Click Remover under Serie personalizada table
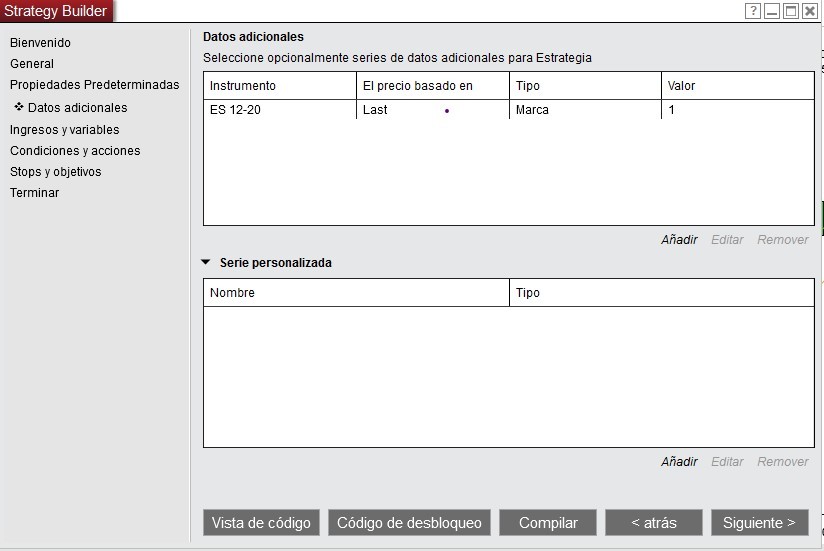The height and width of the screenshot is (551, 824). click(782, 462)
